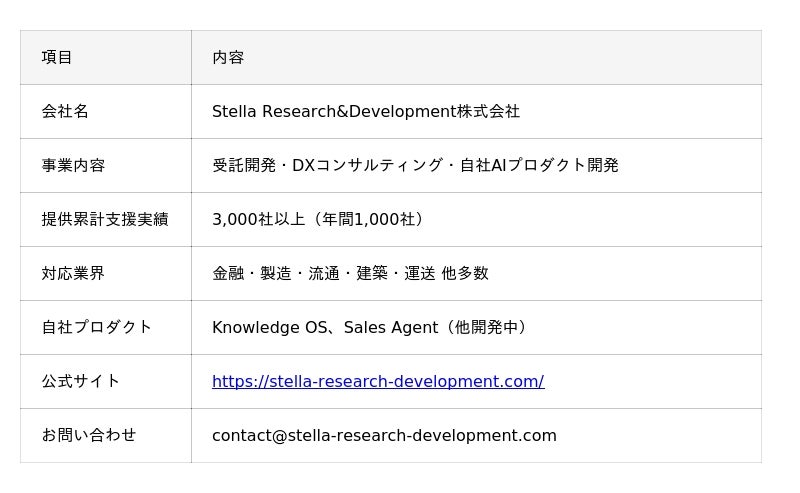Select the お問い合わせ row label
The width and height of the screenshot is (800, 493).
point(89,435)
